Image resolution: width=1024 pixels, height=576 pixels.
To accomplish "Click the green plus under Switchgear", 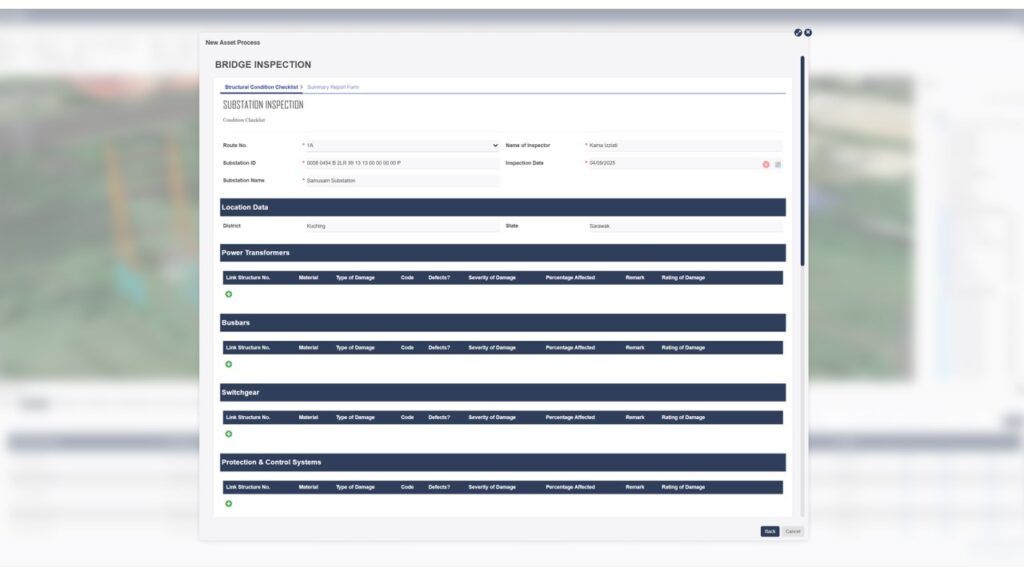I will pyautogui.click(x=228, y=434).
